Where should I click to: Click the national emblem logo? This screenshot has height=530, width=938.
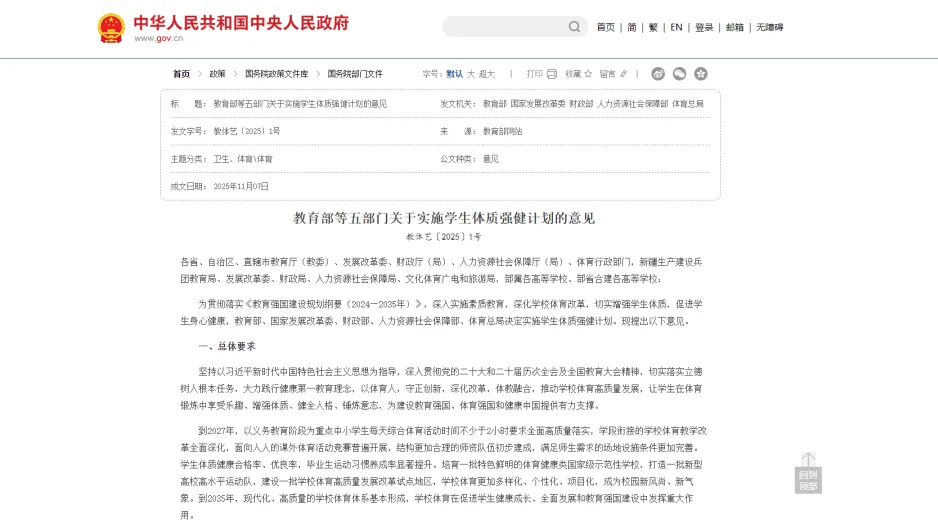click(x=111, y=28)
